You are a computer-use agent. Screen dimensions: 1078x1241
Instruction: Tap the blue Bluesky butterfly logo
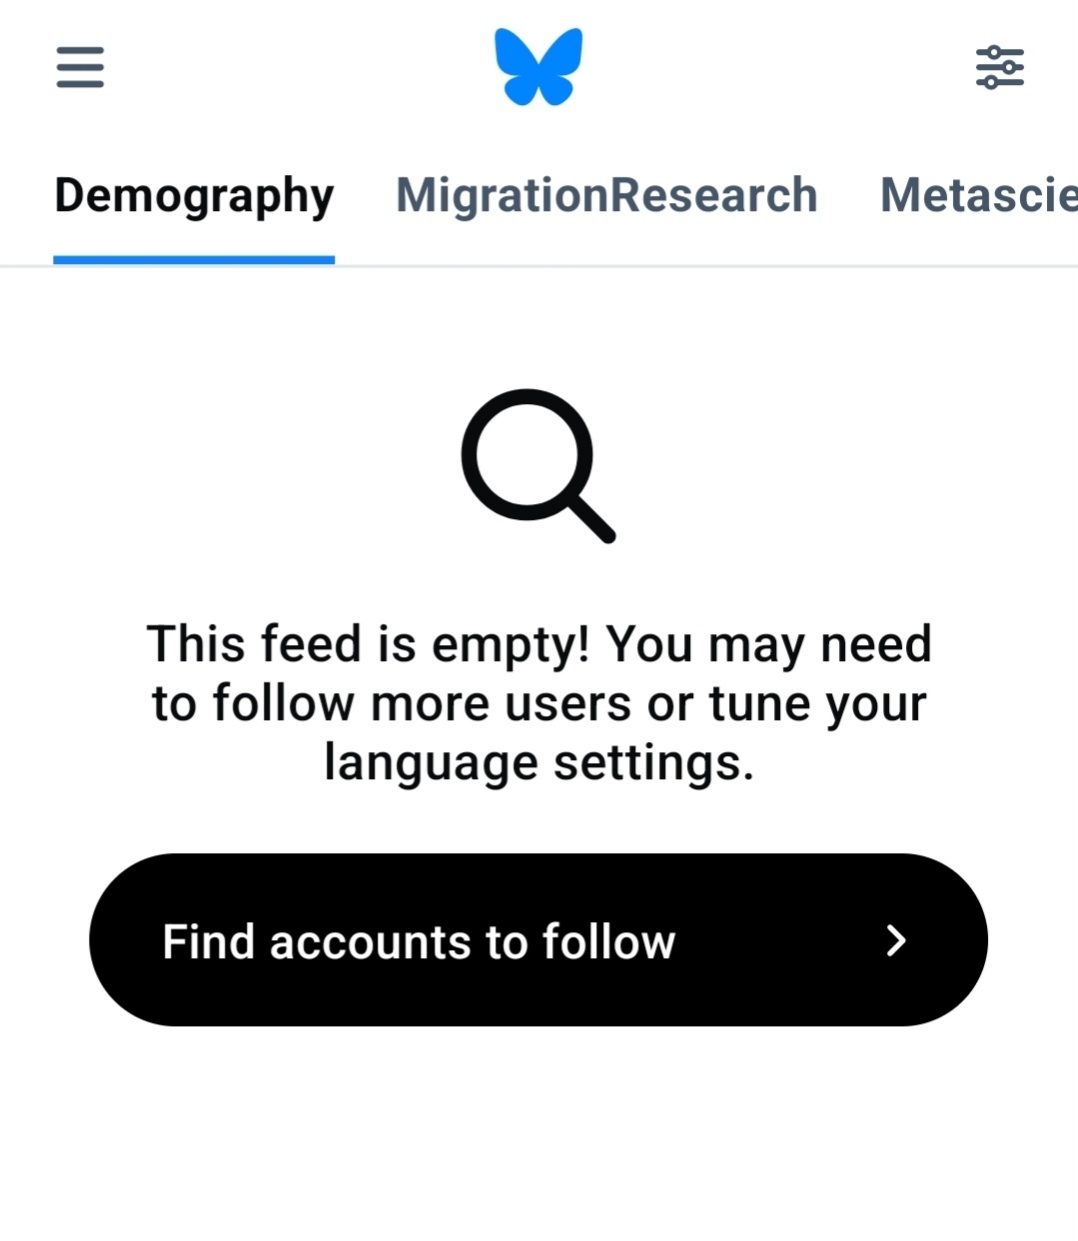tap(538, 66)
